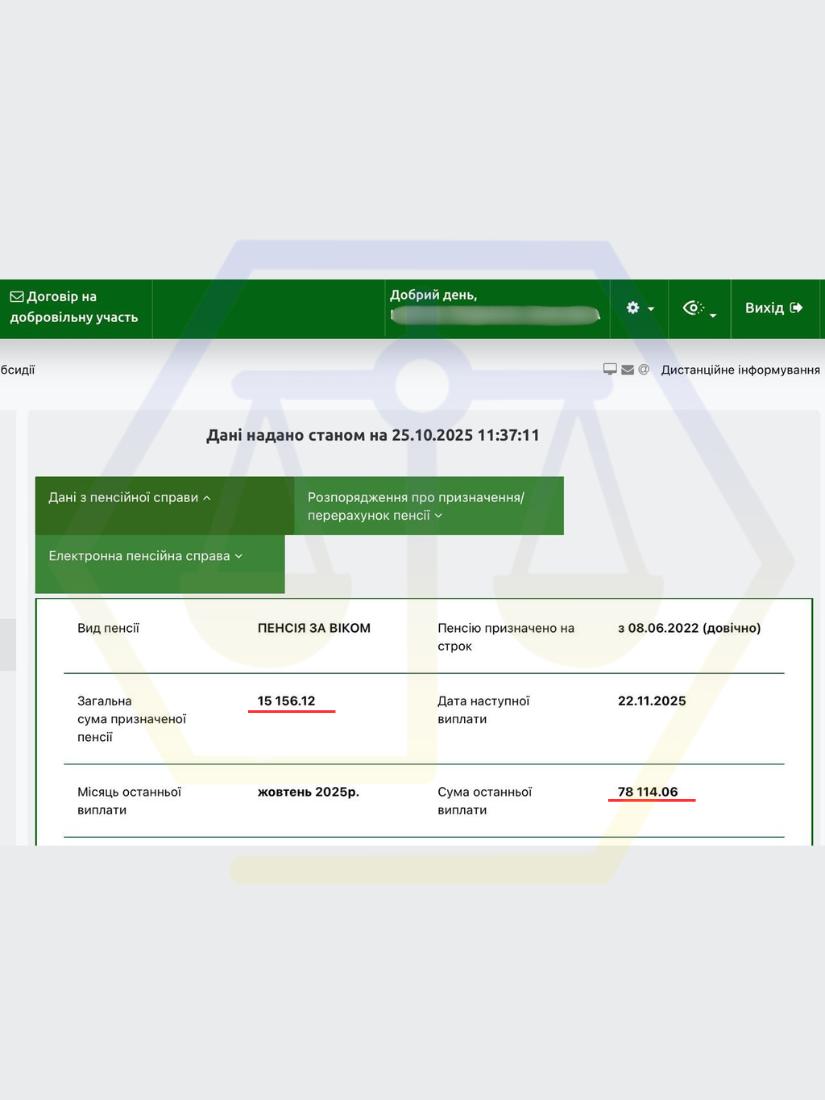Click Сума останньої виплати label

pos(485,801)
